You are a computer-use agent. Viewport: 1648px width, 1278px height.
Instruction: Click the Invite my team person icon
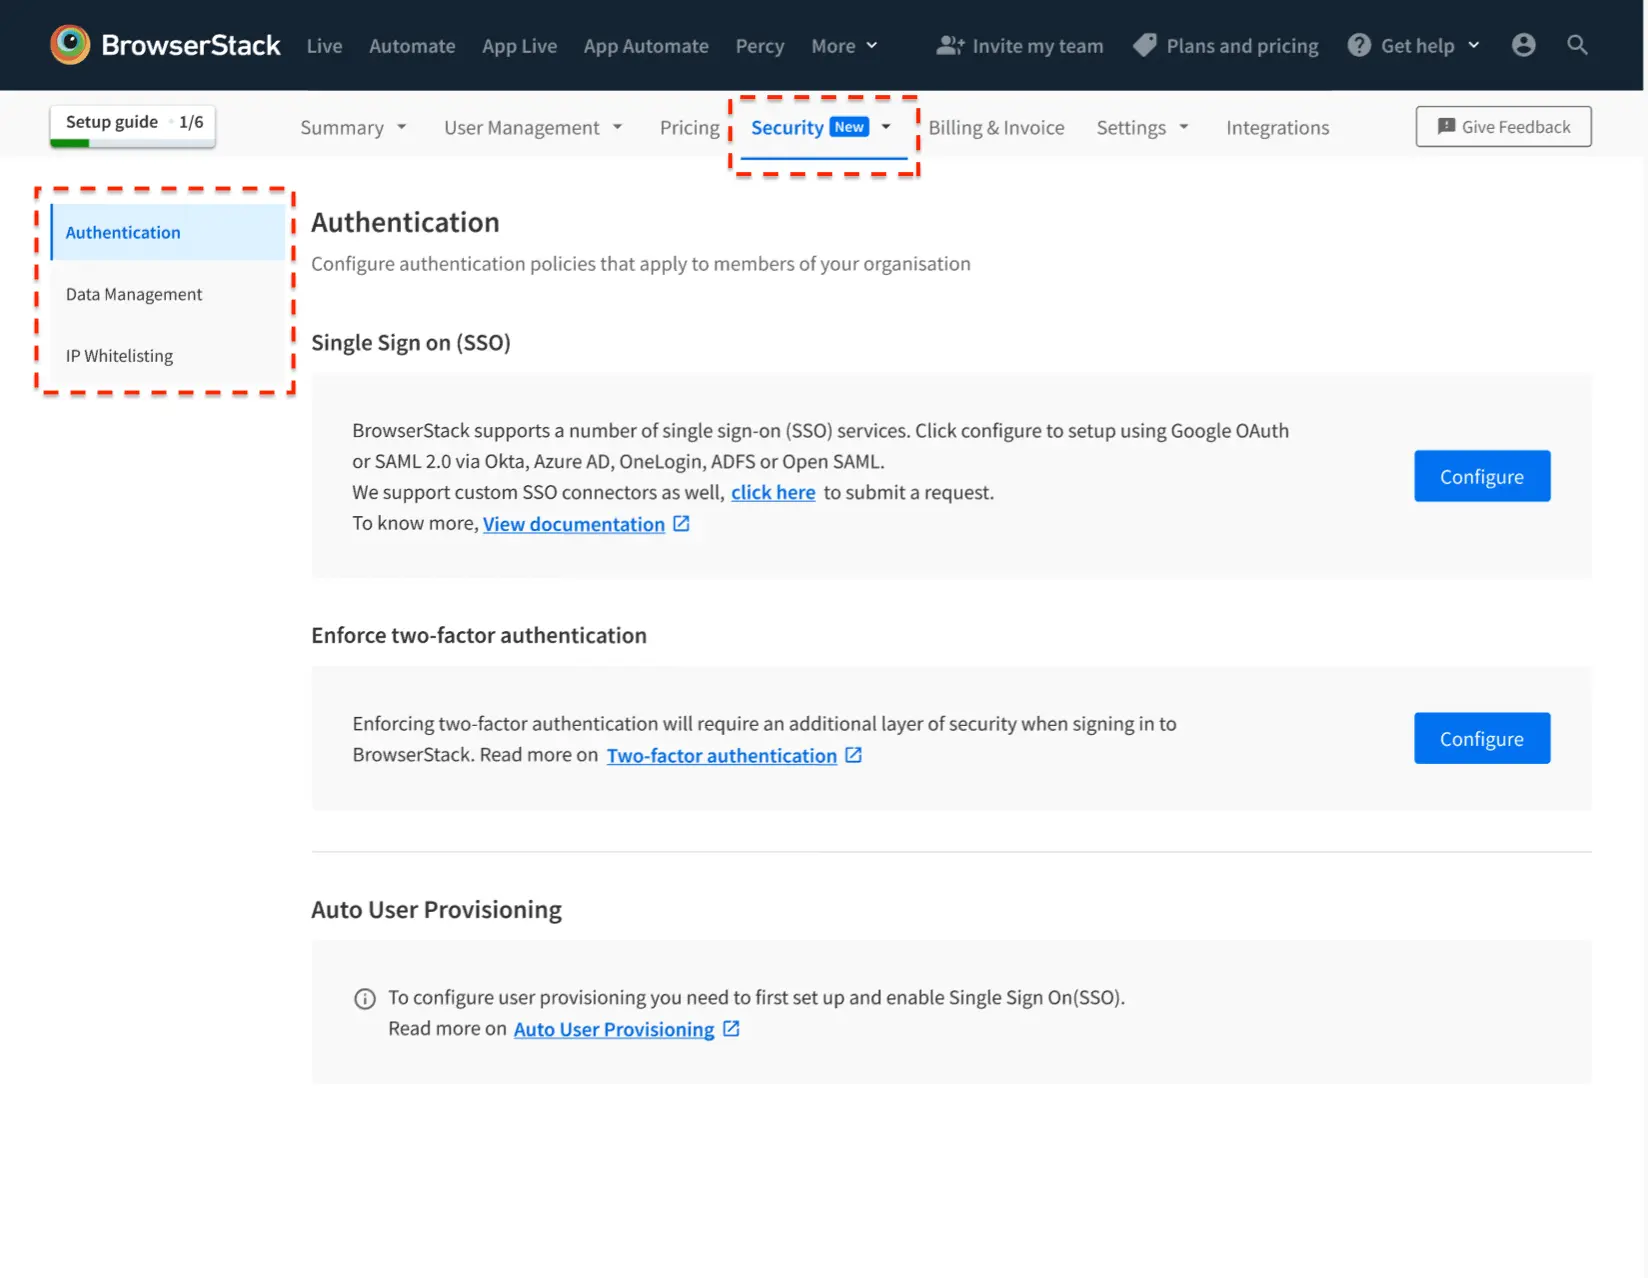(949, 46)
